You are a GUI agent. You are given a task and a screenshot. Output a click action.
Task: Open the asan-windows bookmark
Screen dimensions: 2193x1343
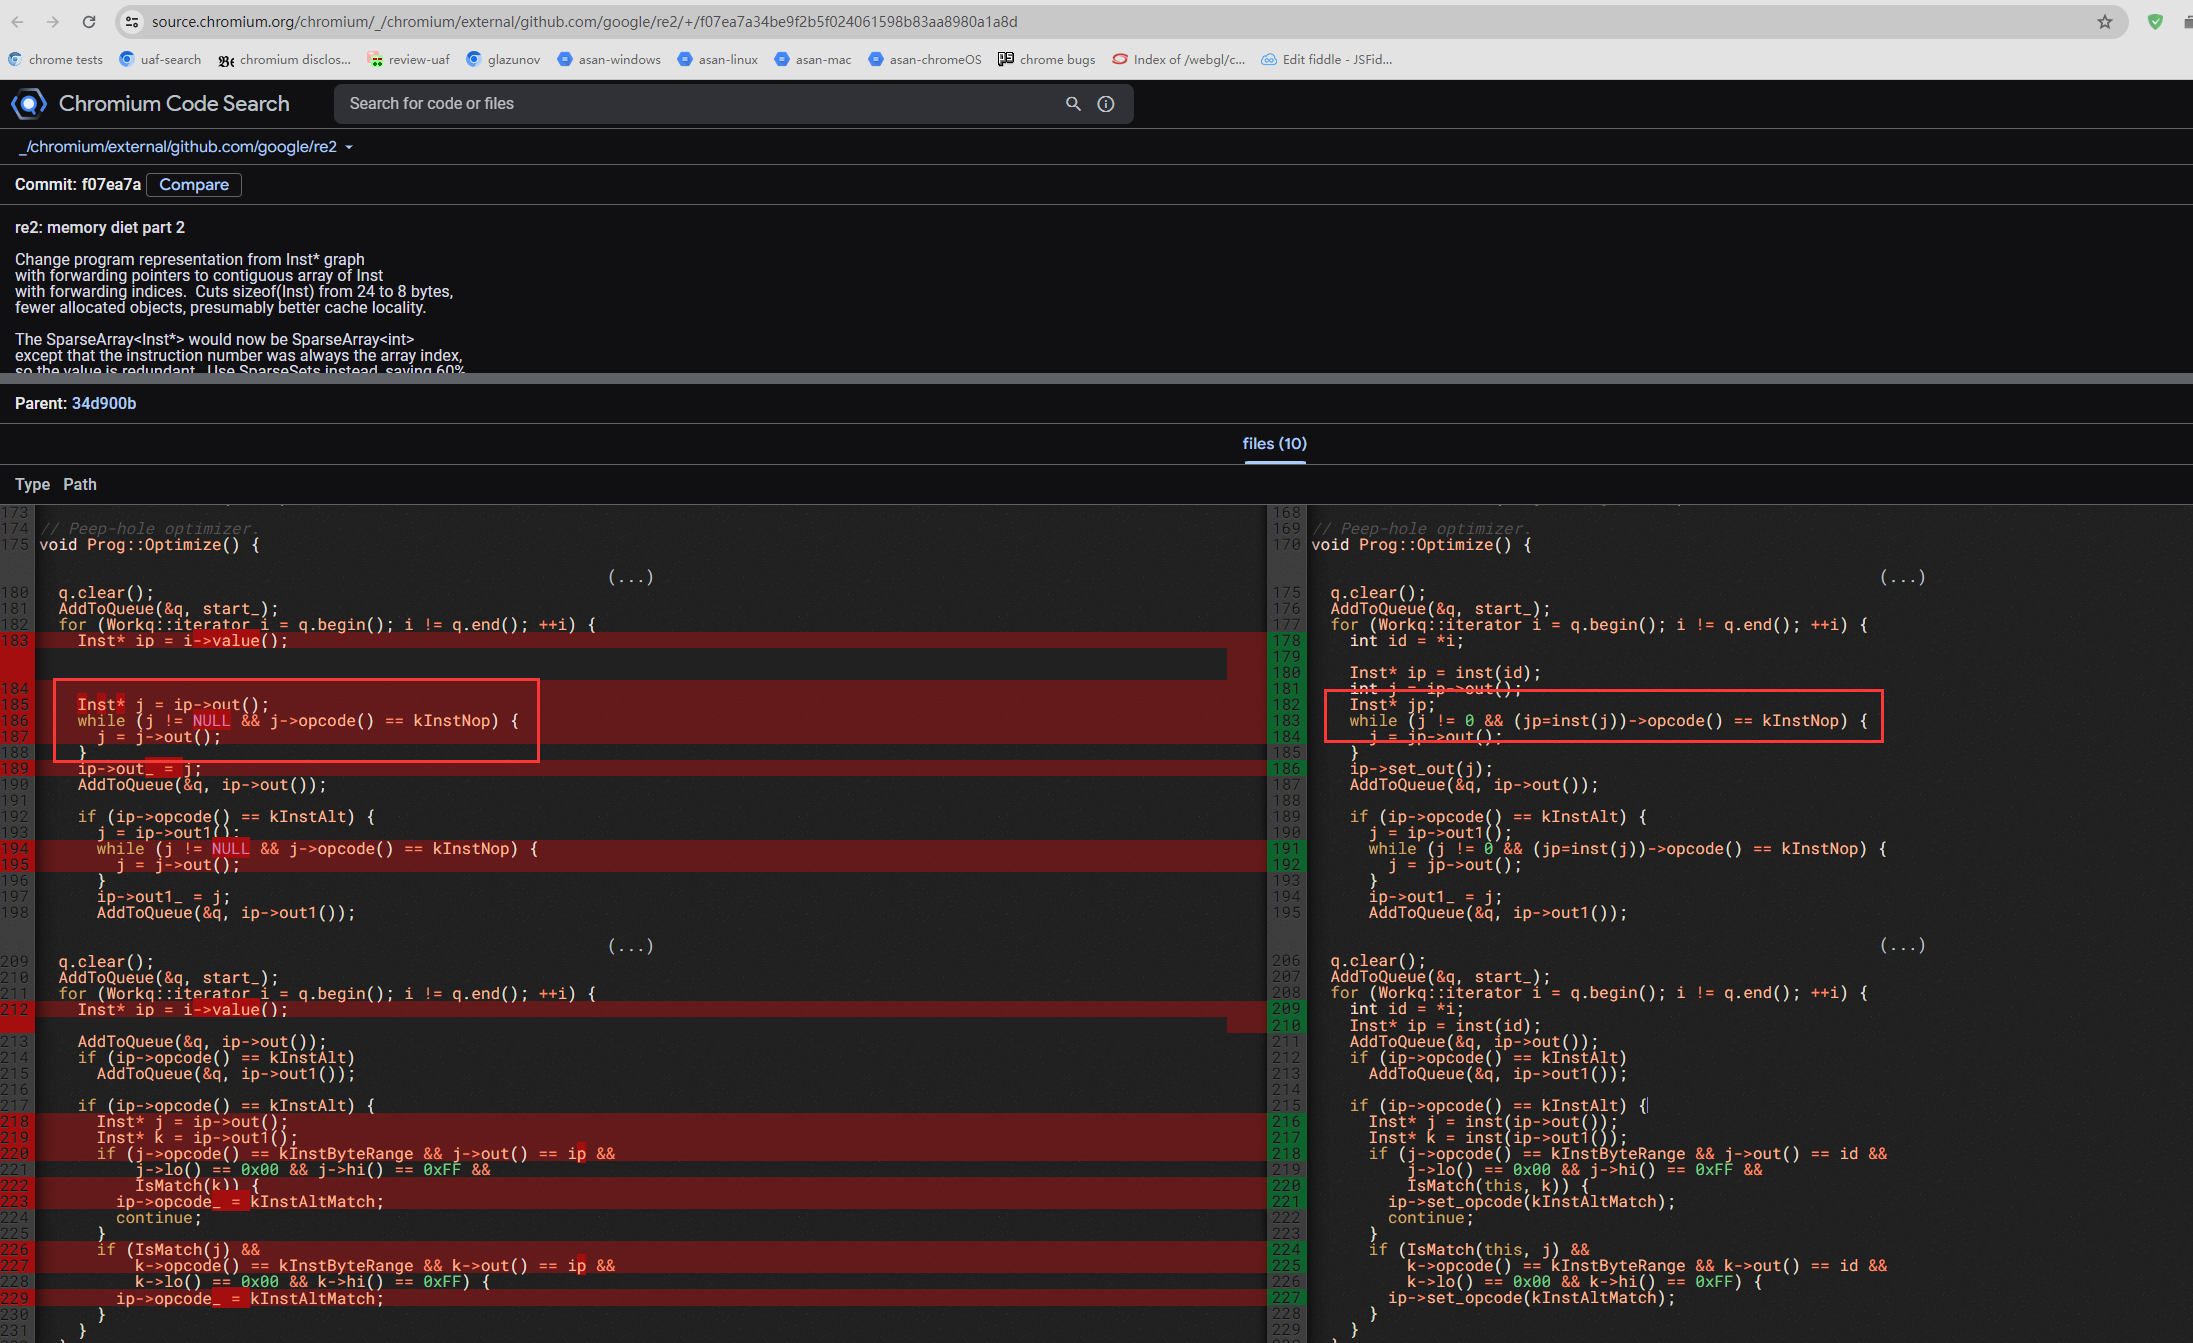609,59
